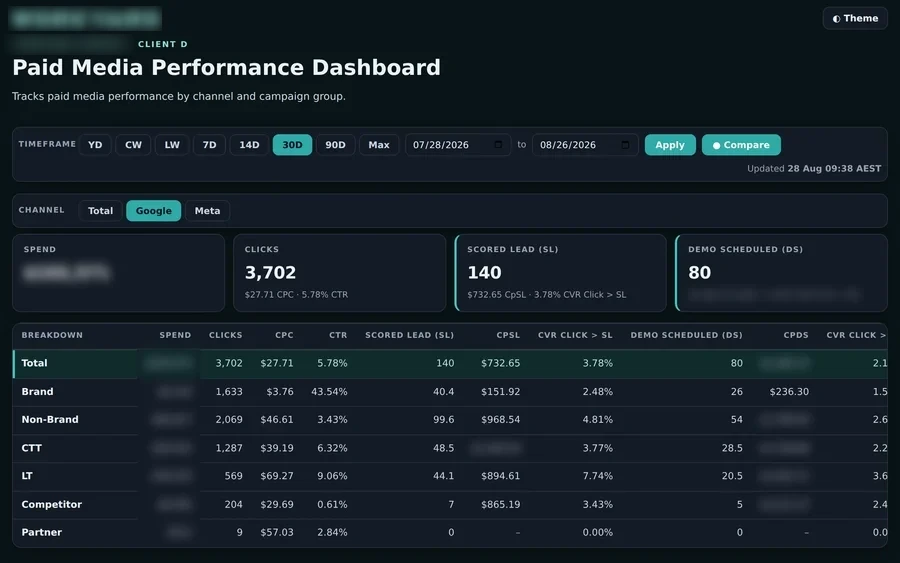The height and width of the screenshot is (563, 900).
Task: Toggle the Theme button
Action: (x=855, y=18)
